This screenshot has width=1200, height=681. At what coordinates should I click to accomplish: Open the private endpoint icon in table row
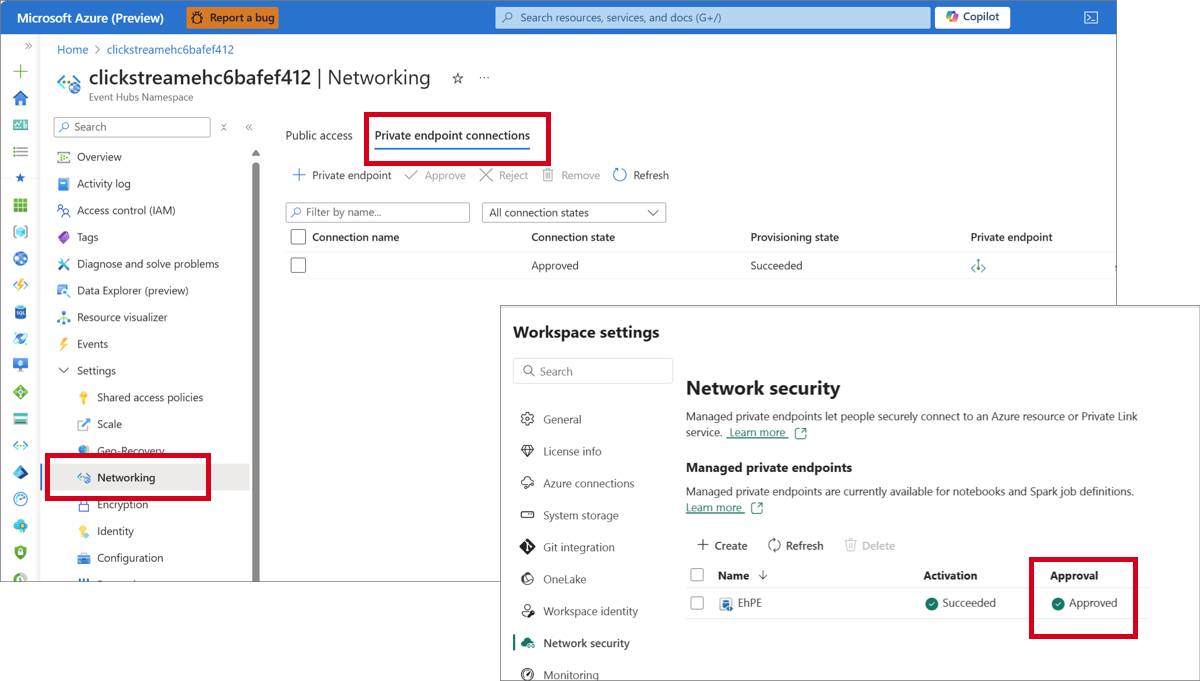pyautogui.click(x=978, y=266)
